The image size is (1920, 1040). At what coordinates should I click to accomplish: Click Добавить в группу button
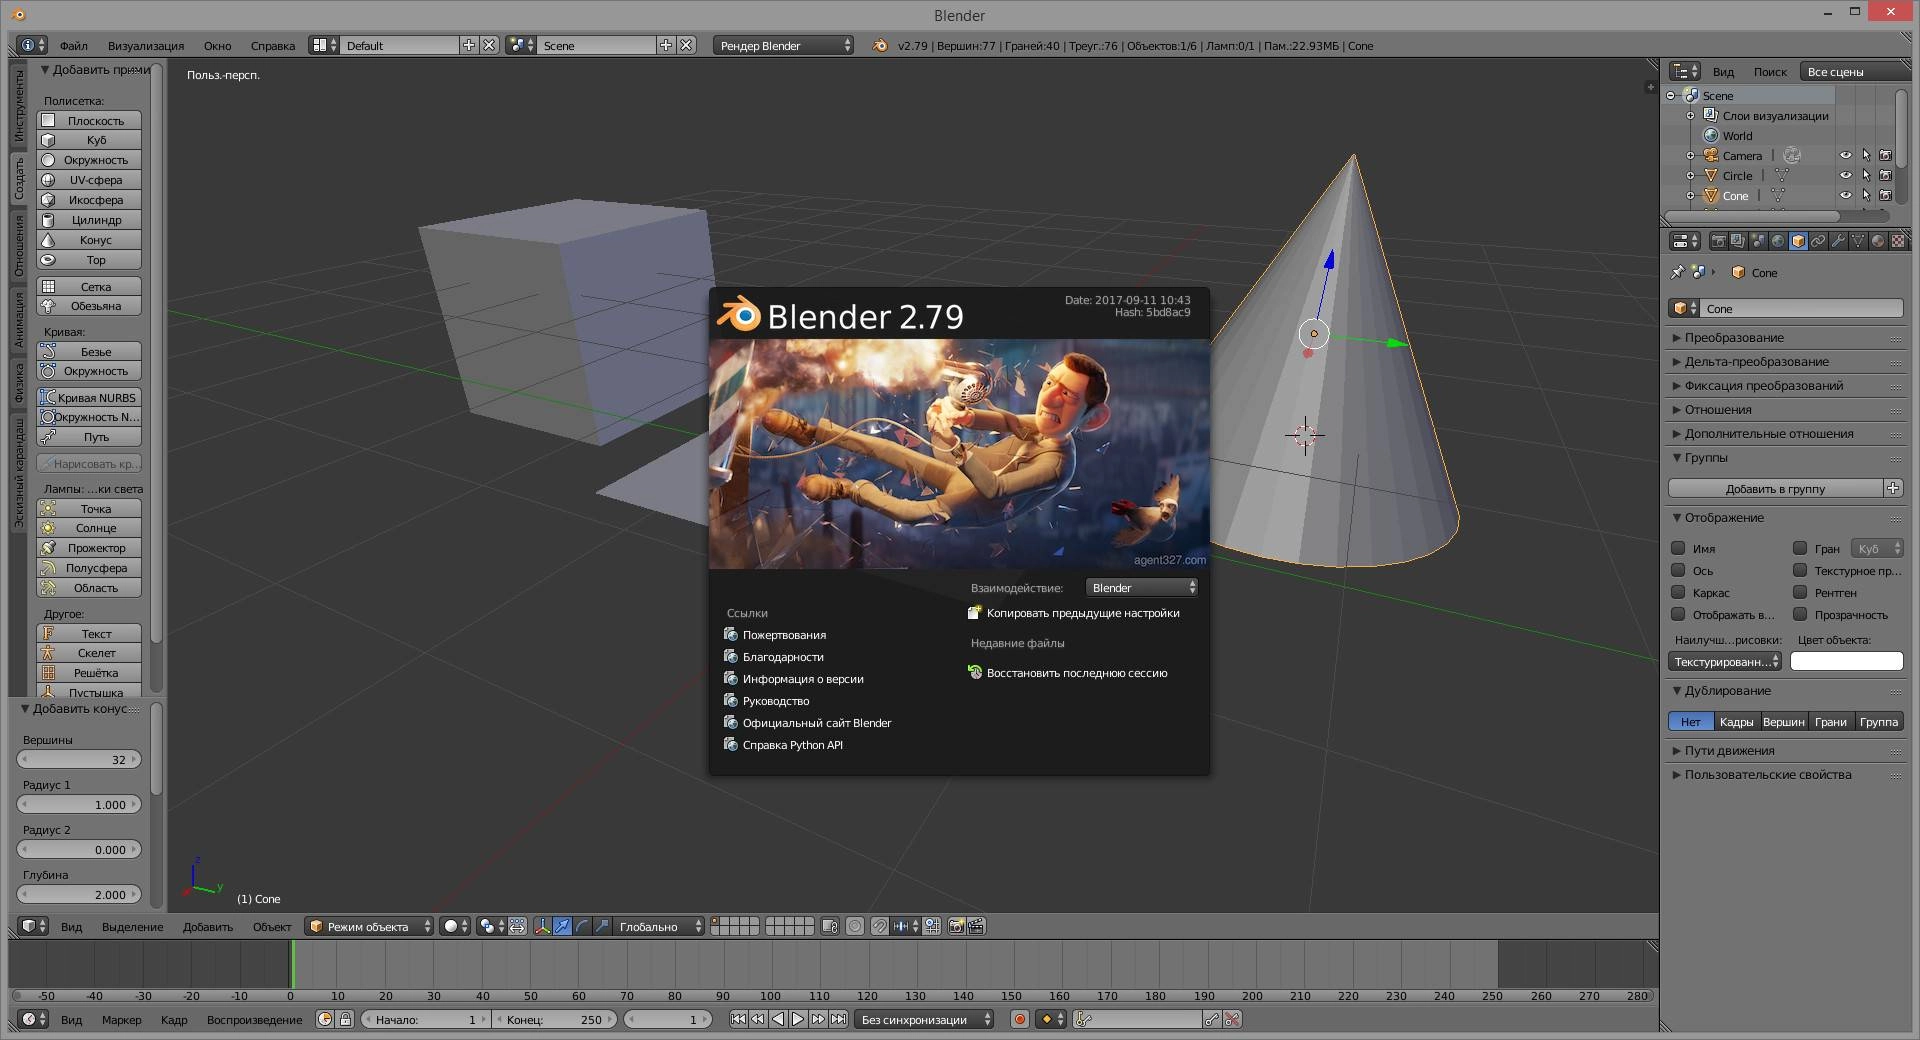[1775, 489]
